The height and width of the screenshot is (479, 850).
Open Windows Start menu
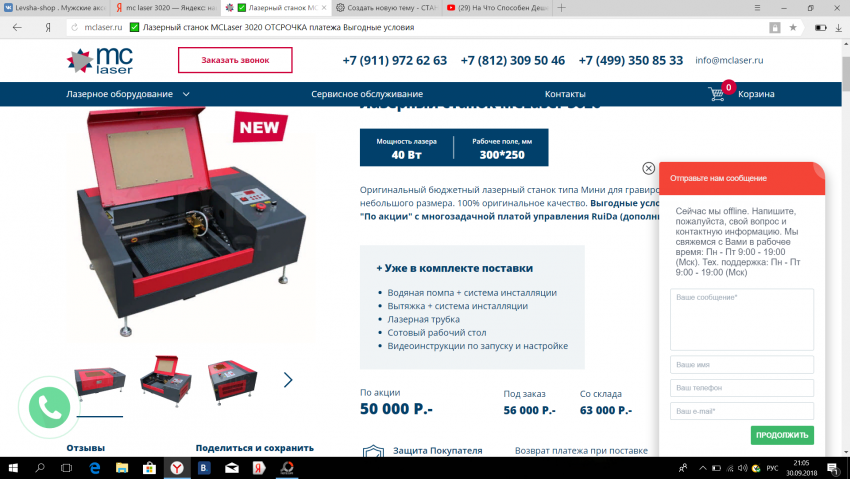(x=12, y=468)
